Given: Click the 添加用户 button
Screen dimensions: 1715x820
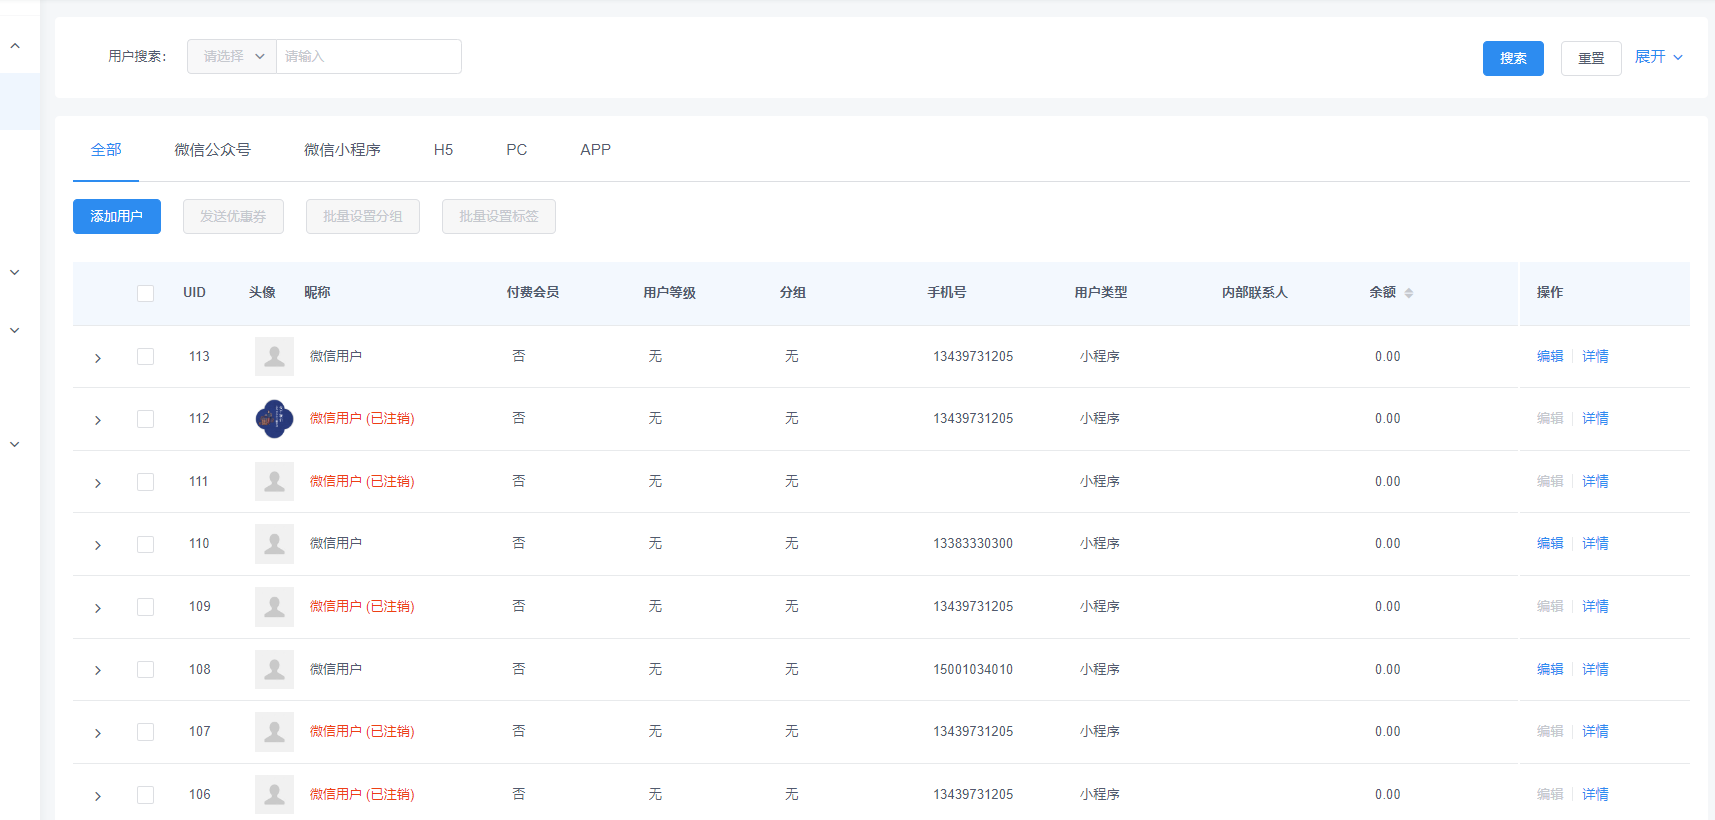Looking at the screenshot, I should pos(117,216).
